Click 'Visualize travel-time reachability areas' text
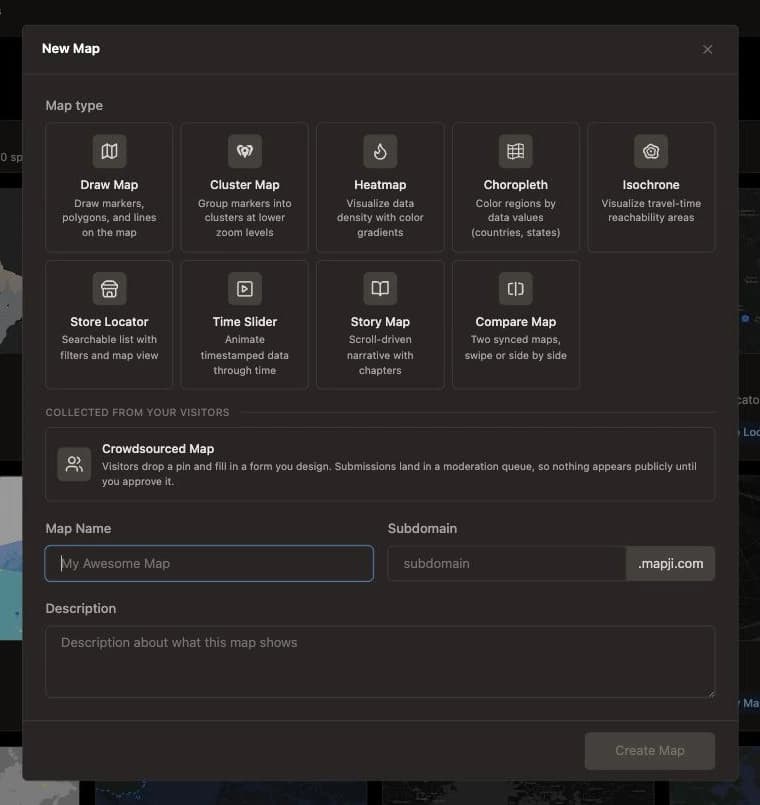Viewport: 760px width, 805px height. [651, 210]
